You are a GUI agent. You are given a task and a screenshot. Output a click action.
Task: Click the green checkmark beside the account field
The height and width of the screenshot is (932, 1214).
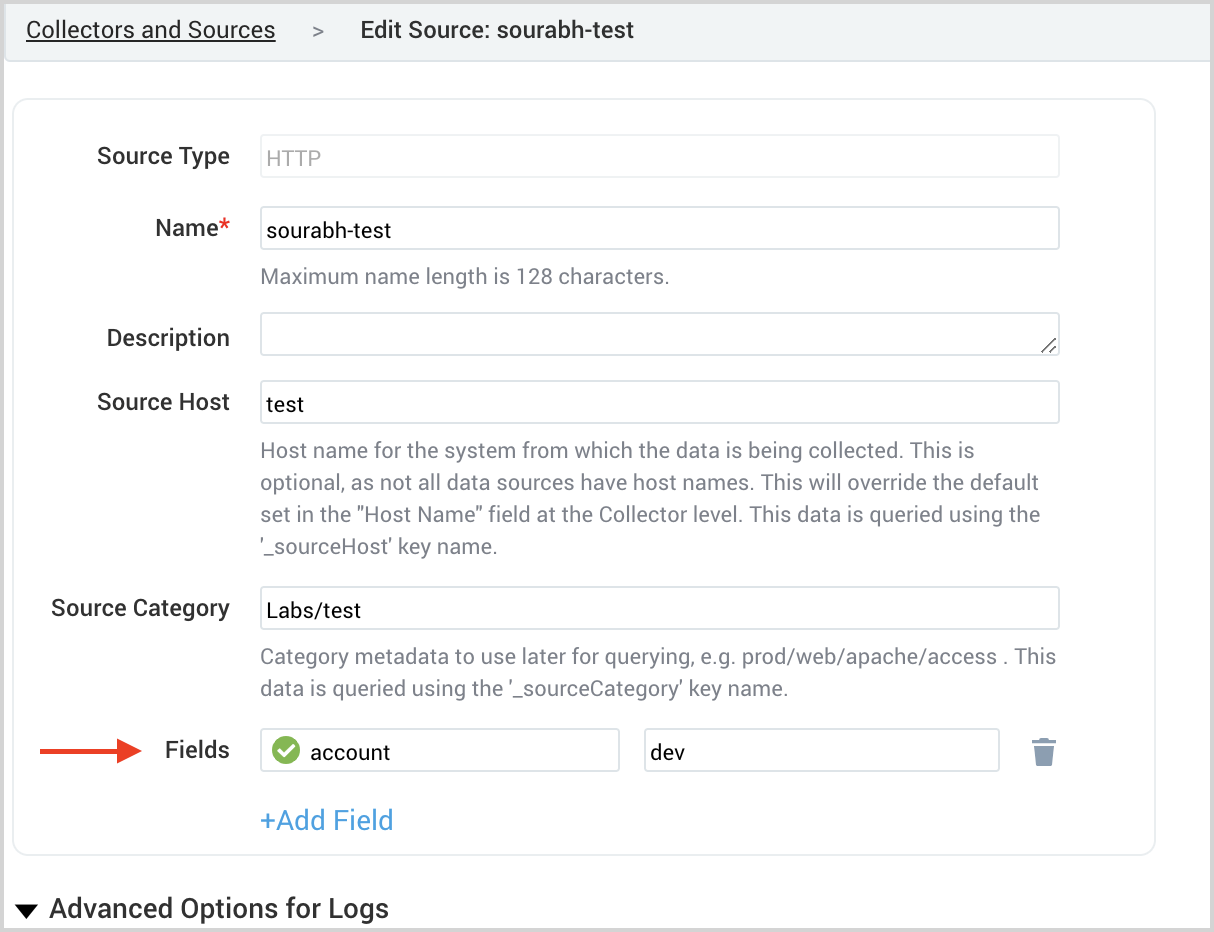285,750
